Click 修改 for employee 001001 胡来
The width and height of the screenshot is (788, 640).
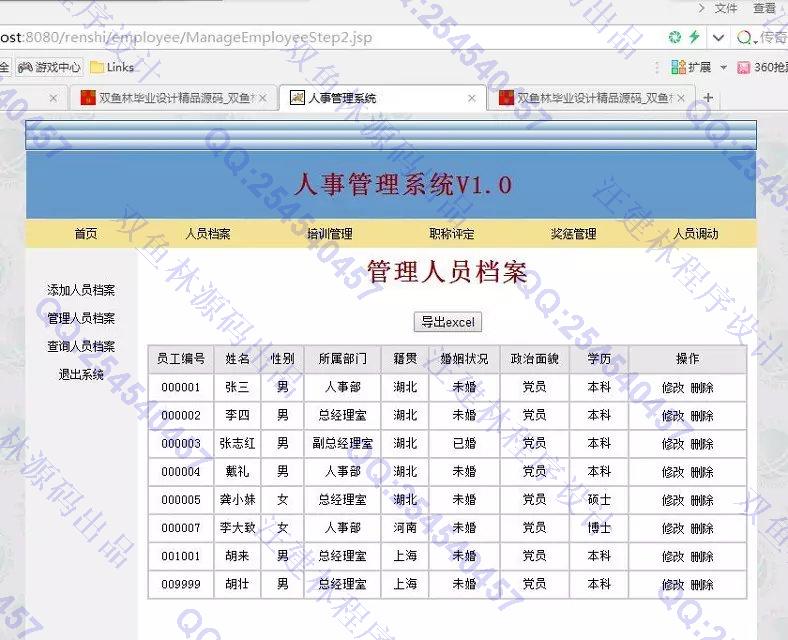tap(673, 556)
